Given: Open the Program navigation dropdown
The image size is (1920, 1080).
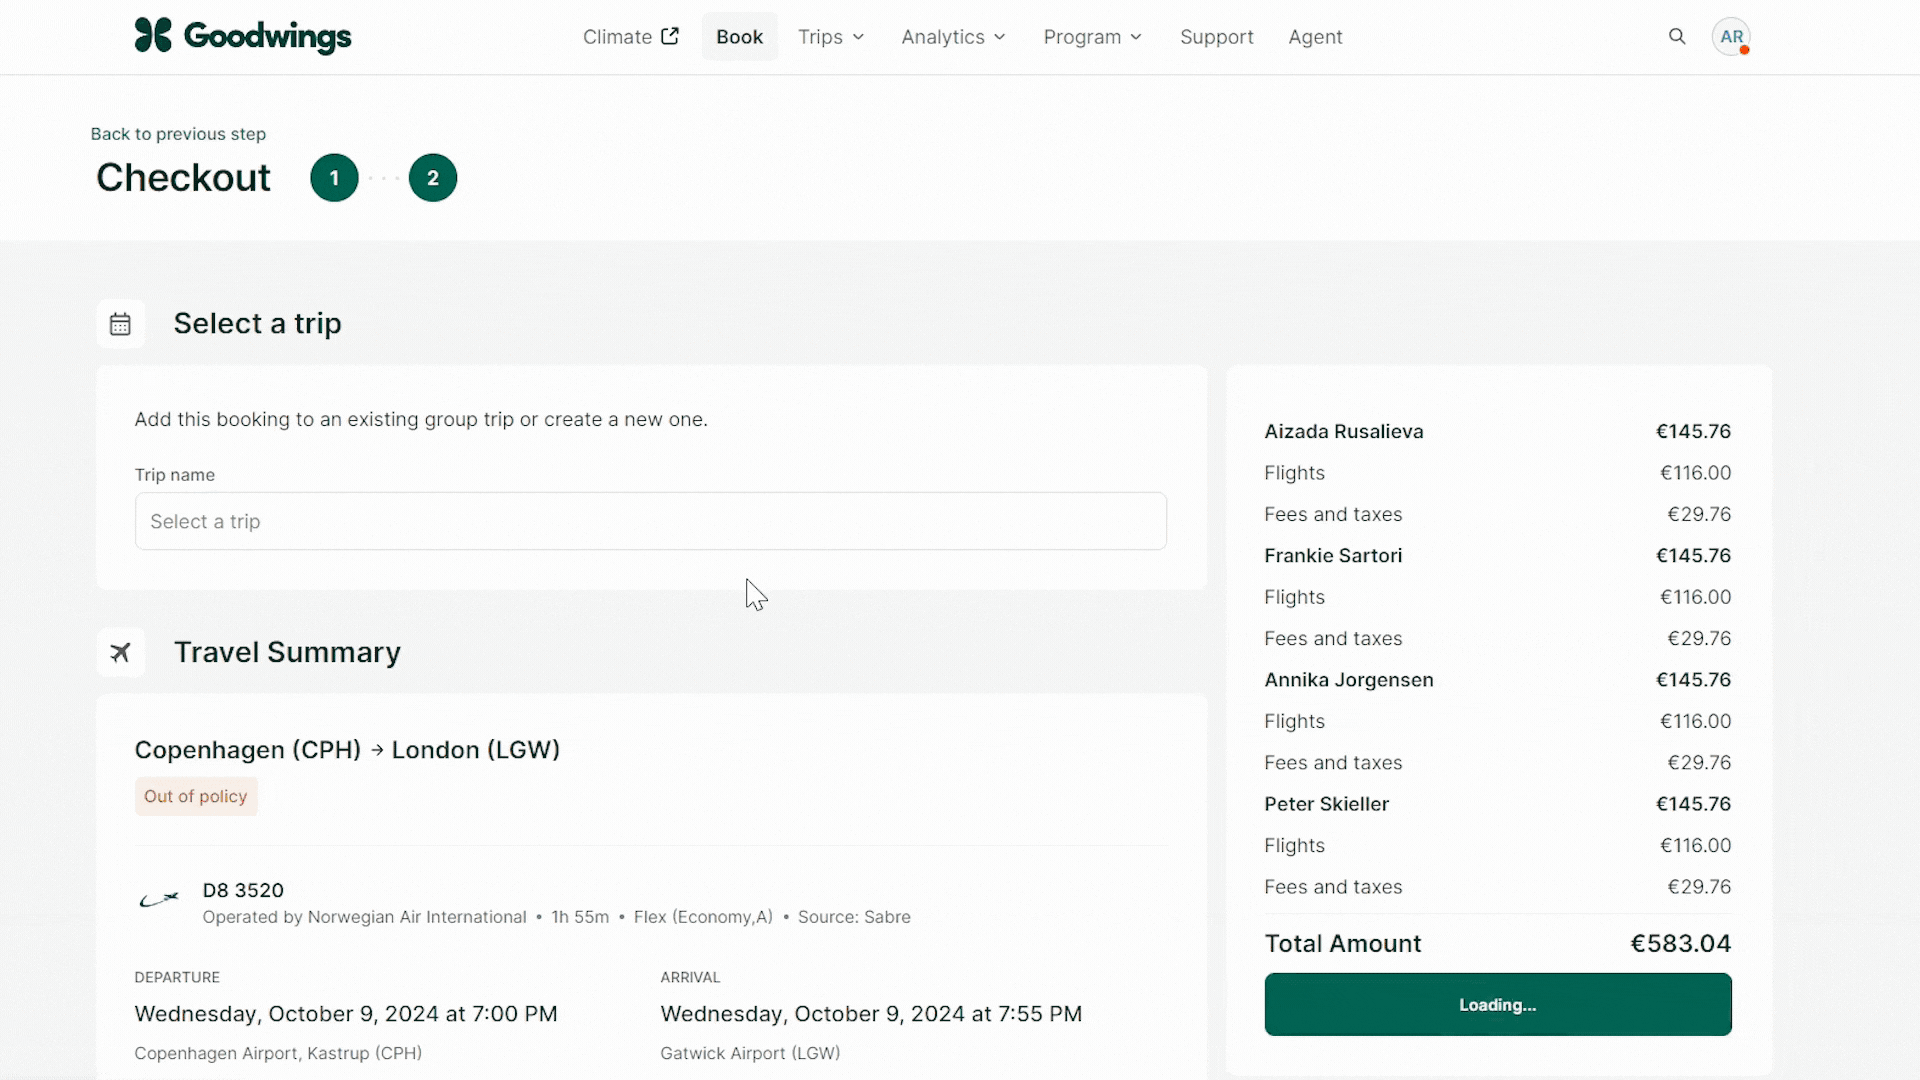Looking at the screenshot, I should tap(1092, 37).
